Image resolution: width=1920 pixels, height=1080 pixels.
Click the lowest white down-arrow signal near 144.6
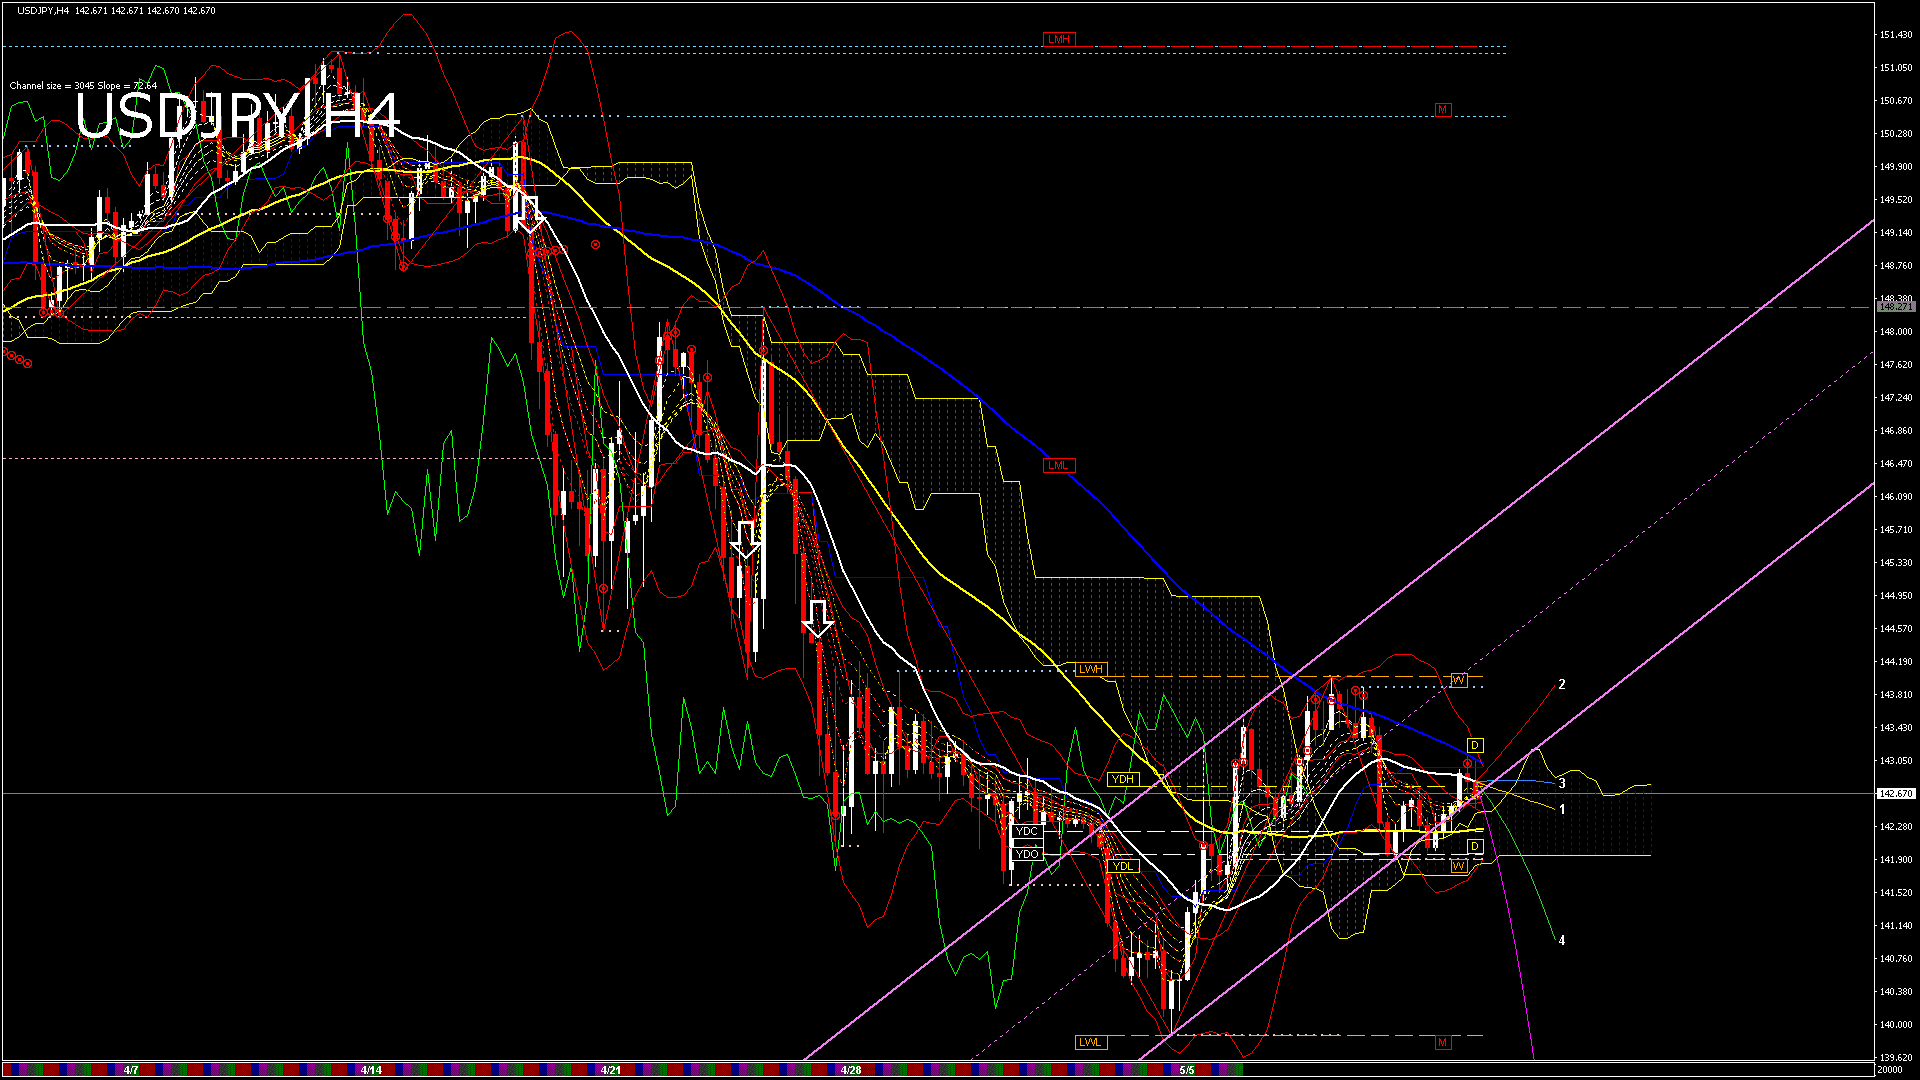[818, 619]
